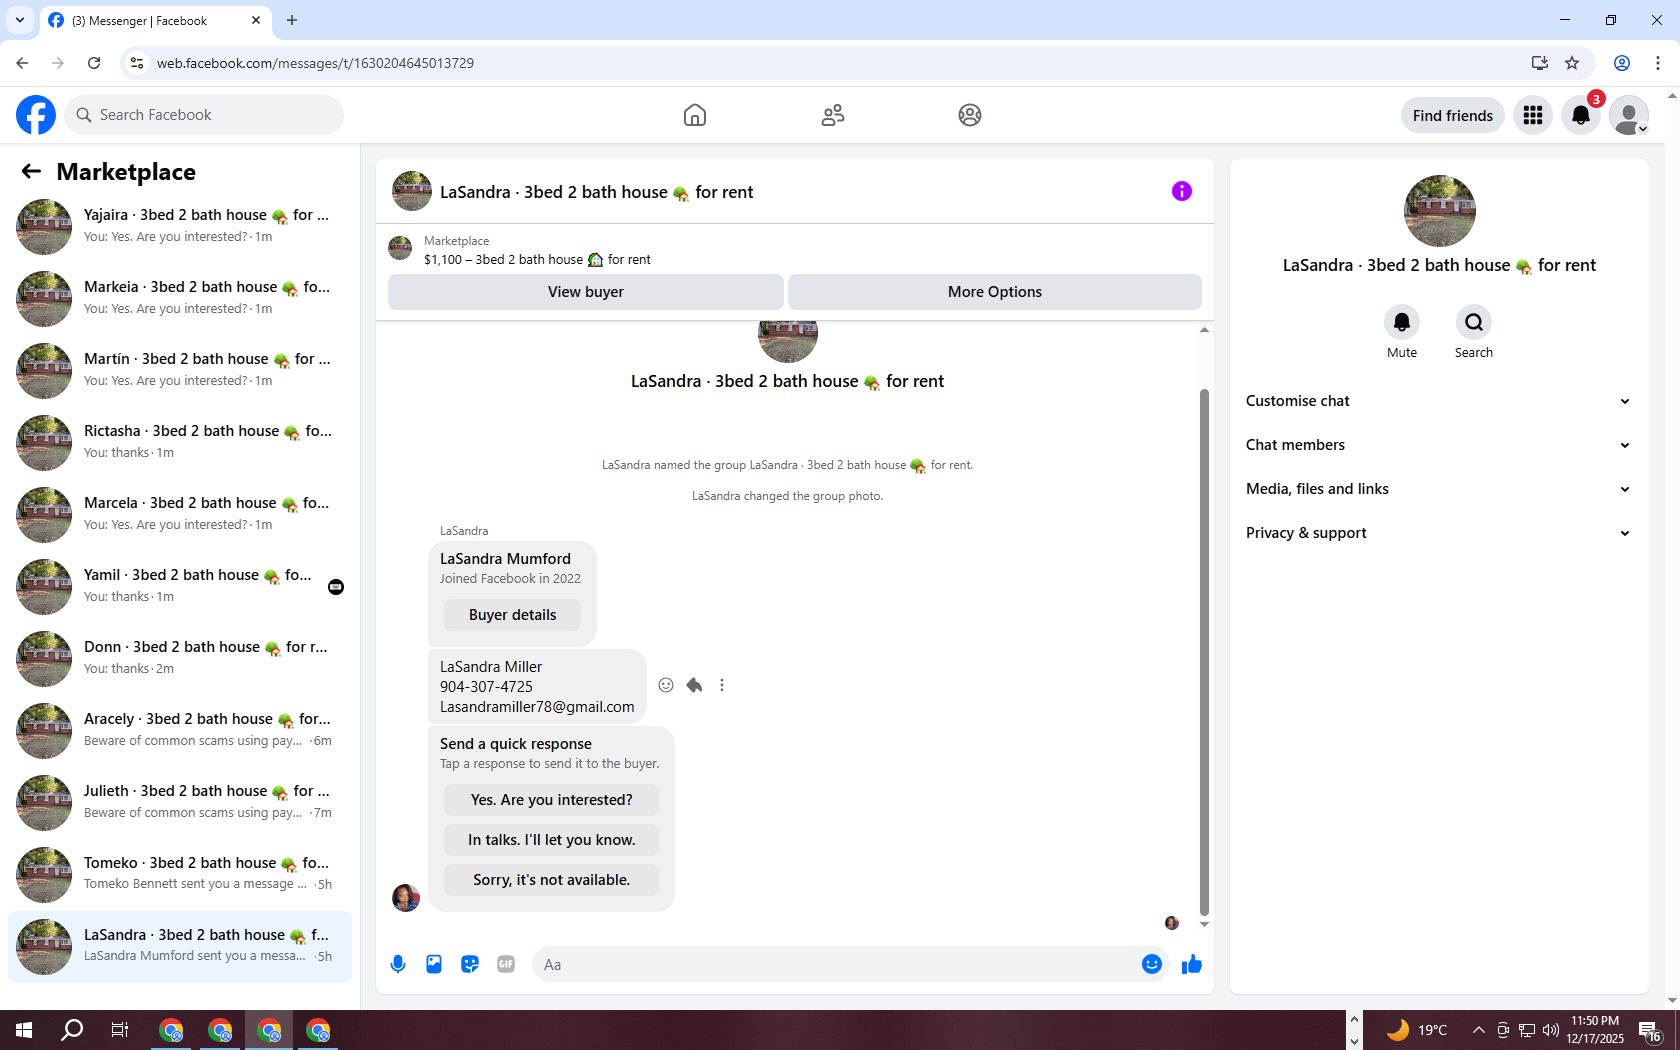Focus the Search Facebook field
This screenshot has width=1680, height=1050.
[204, 115]
